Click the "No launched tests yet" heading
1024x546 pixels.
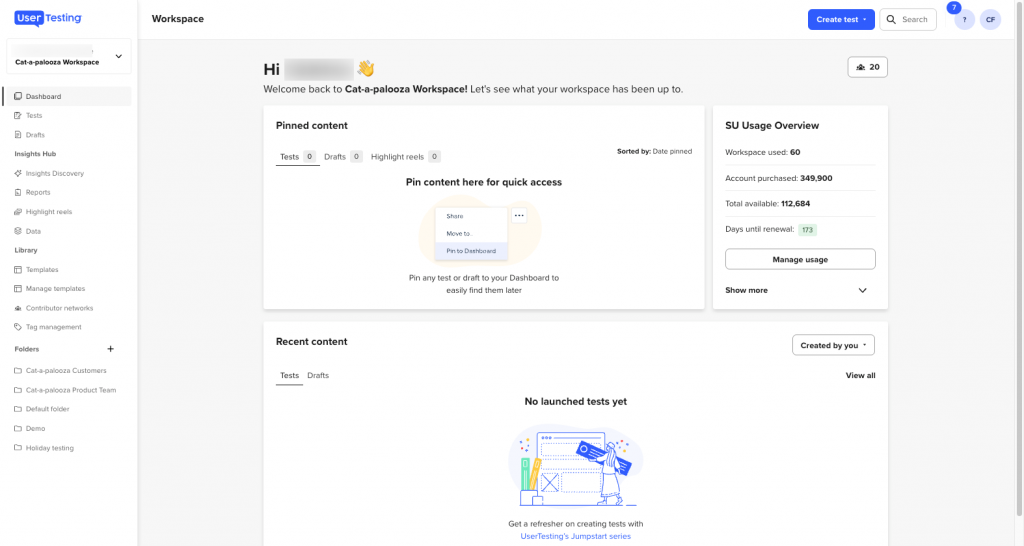[575, 401]
